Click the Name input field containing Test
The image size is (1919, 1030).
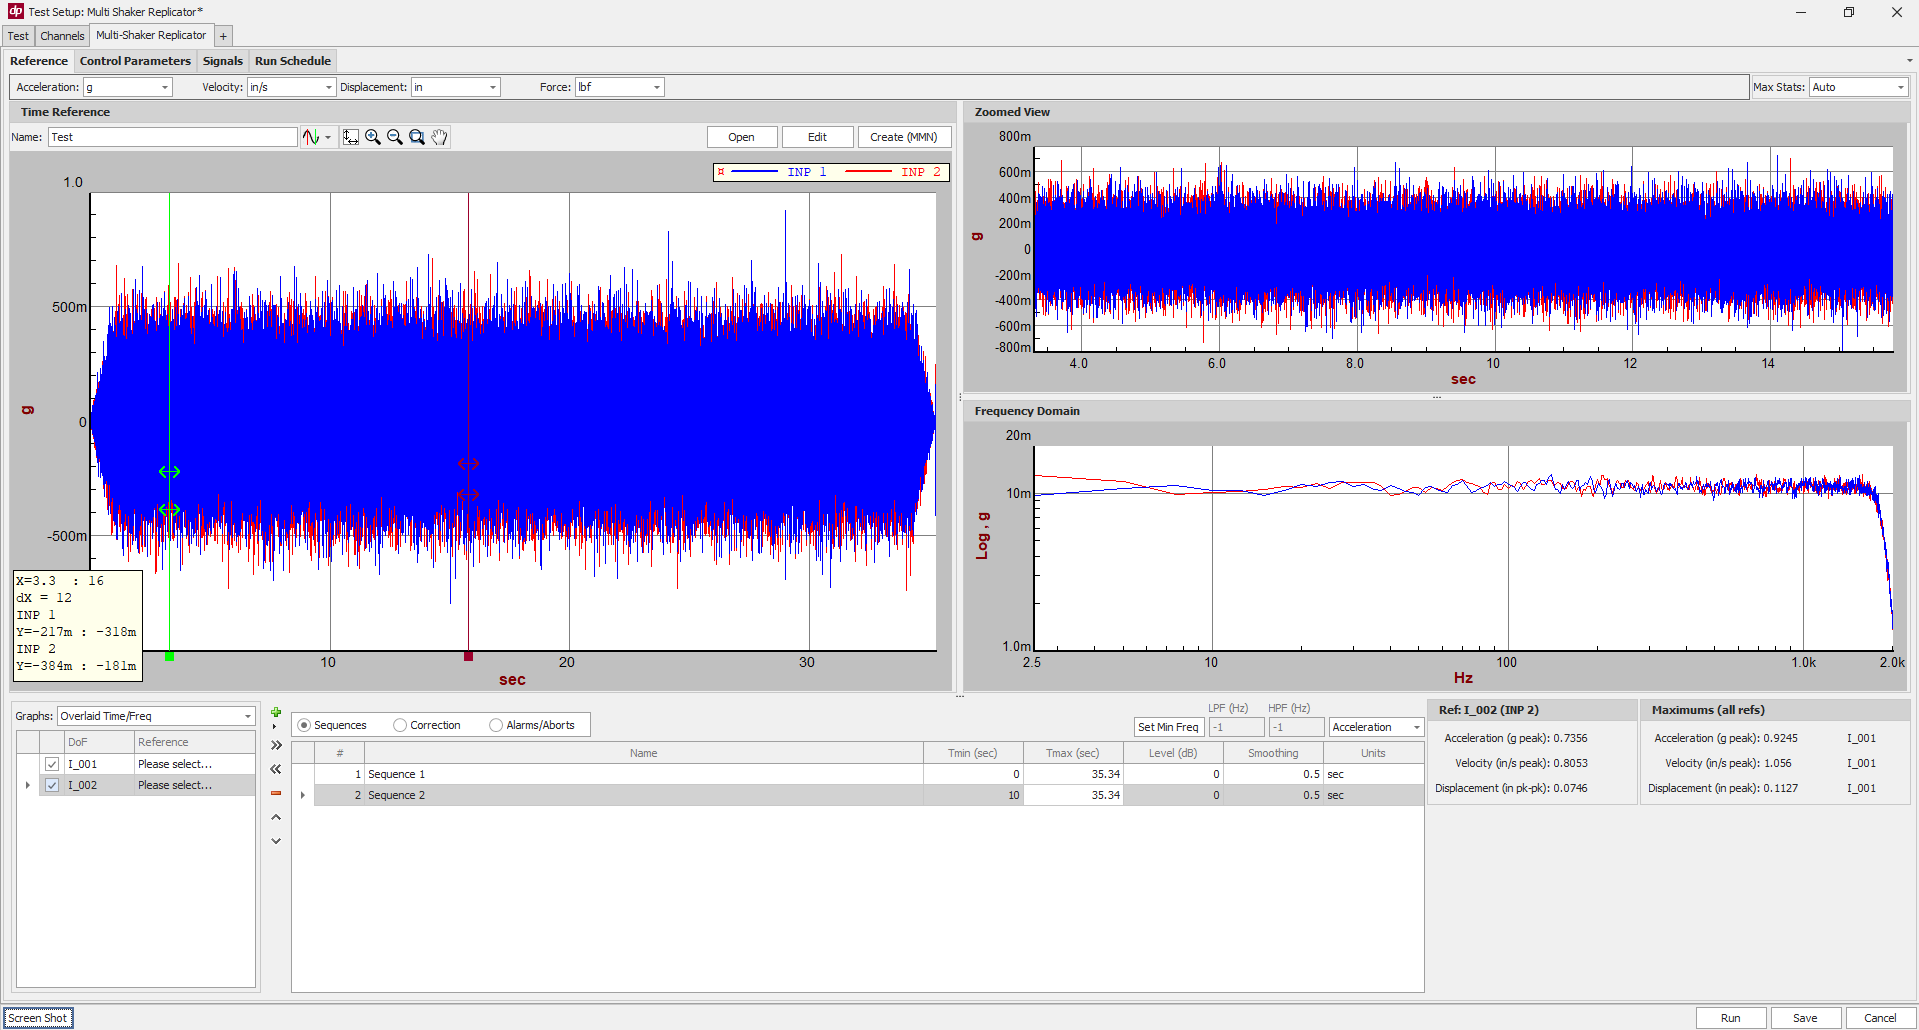coord(172,137)
